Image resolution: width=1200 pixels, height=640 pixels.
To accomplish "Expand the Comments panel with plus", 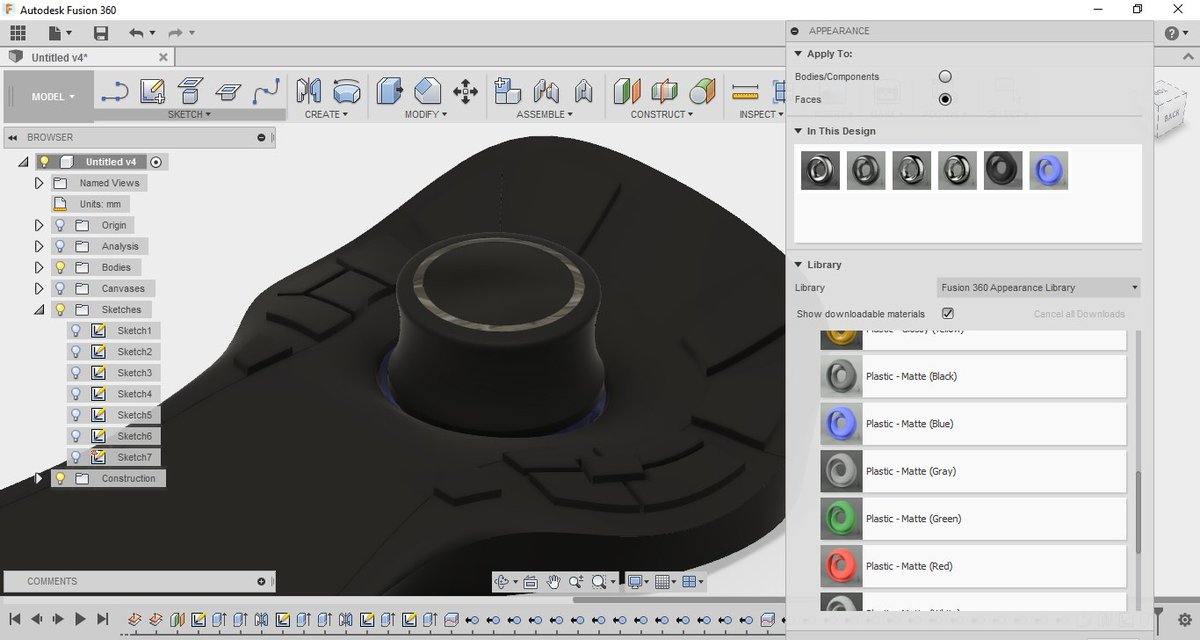I will click(262, 581).
